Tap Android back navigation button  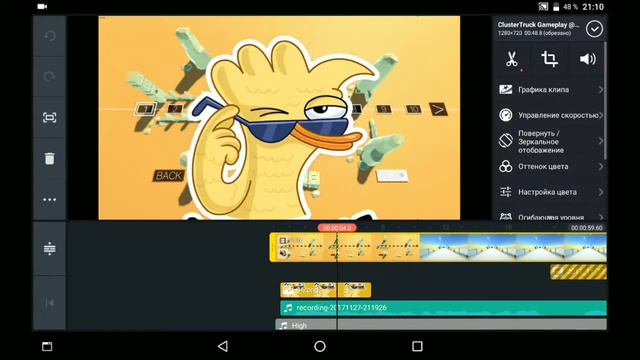pyautogui.click(x=223, y=346)
